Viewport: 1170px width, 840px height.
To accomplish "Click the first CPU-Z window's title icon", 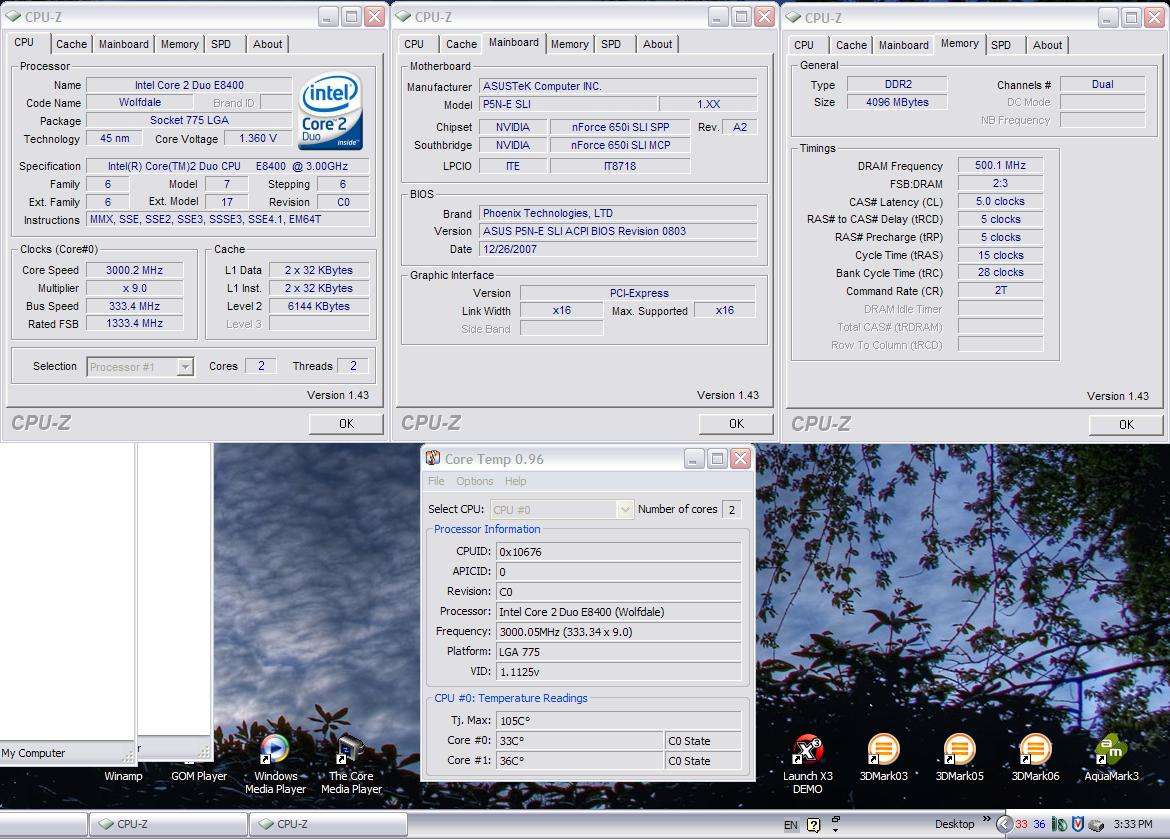I will [14, 16].
